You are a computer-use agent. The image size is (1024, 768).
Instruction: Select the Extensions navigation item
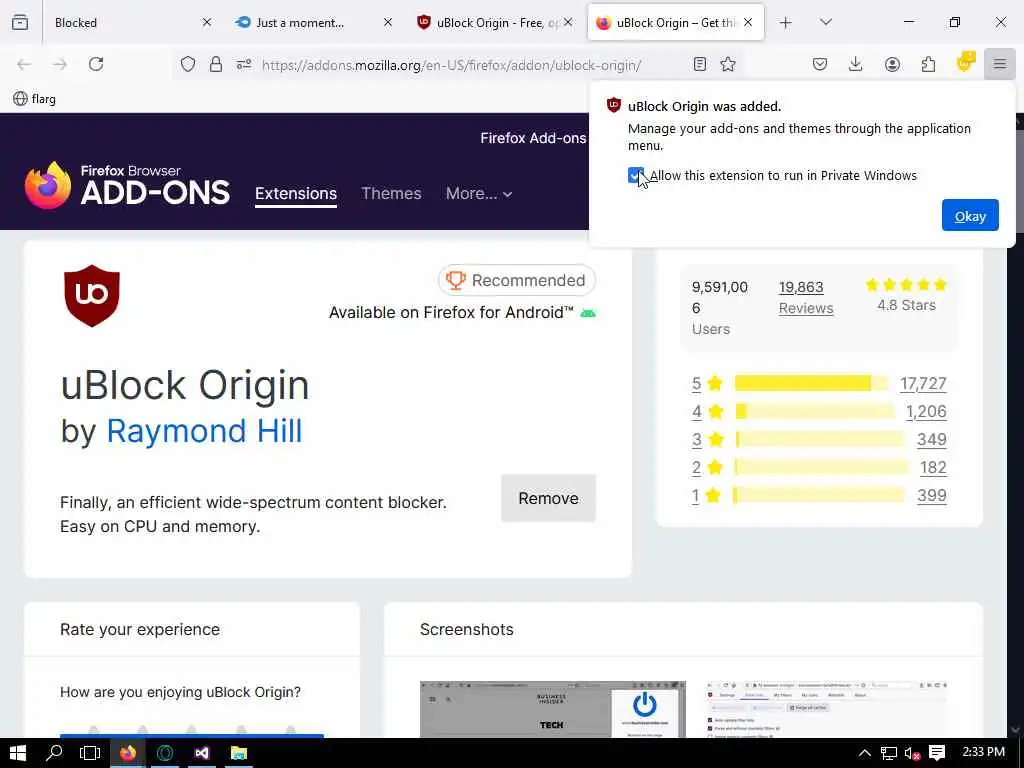pyautogui.click(x=296, y=193)
